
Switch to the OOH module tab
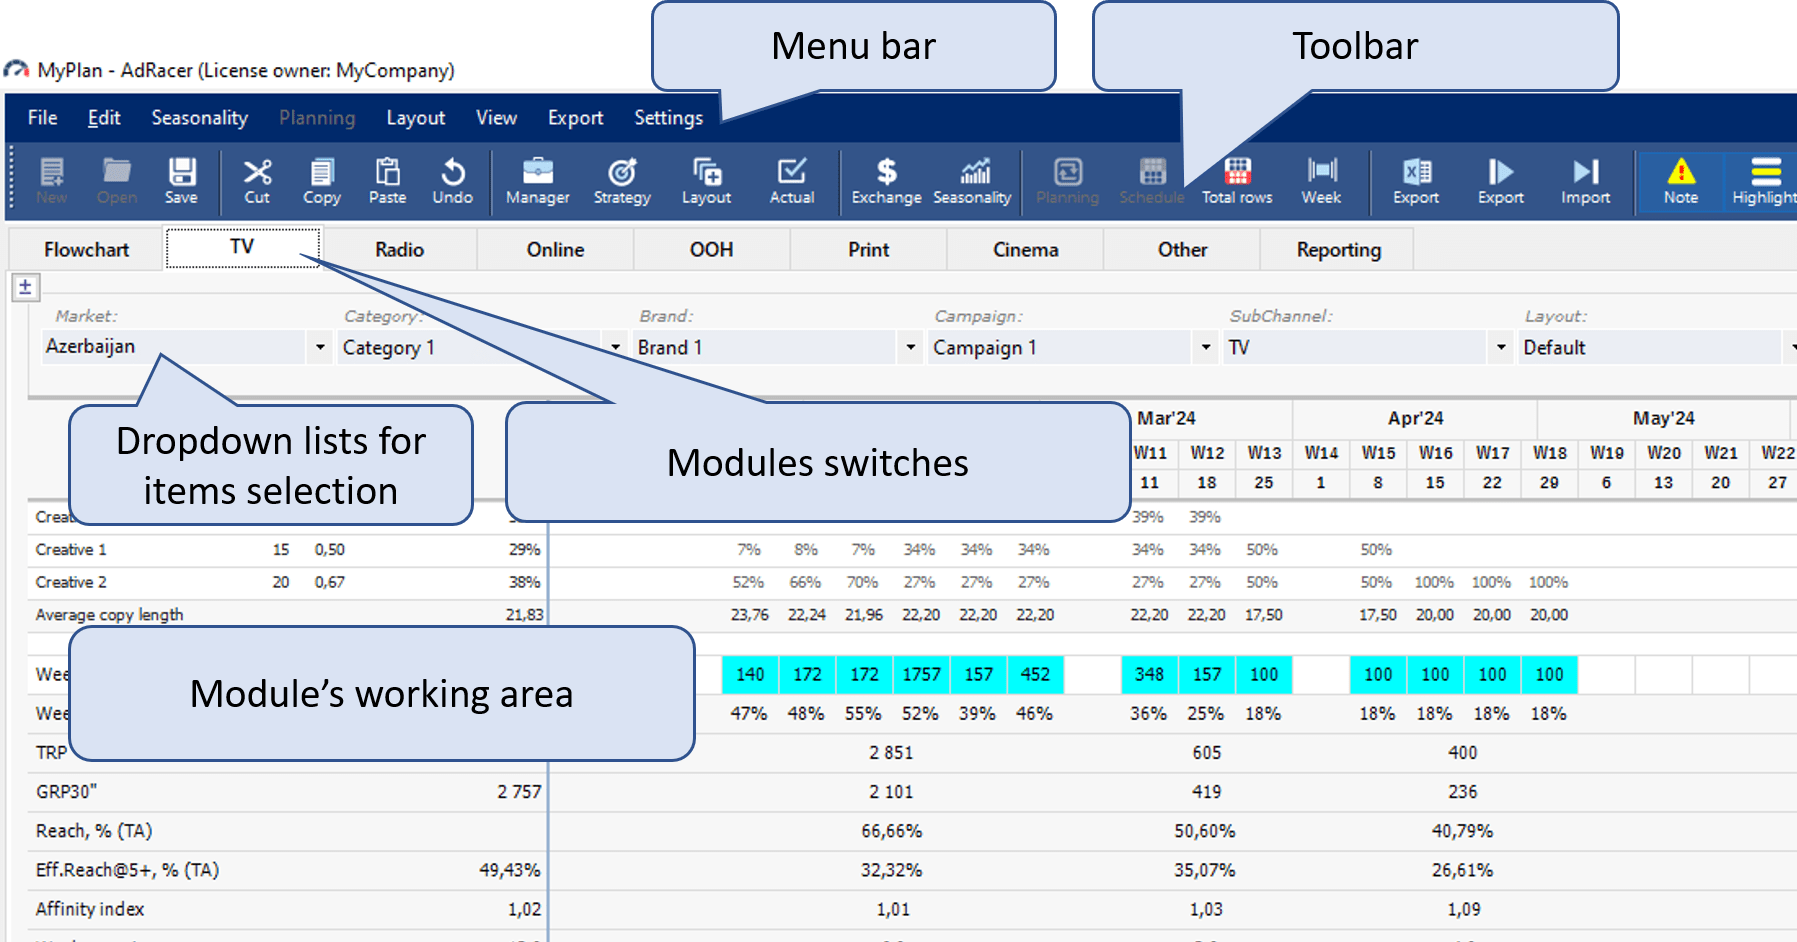pyautogui.click(x=711, y=249)
